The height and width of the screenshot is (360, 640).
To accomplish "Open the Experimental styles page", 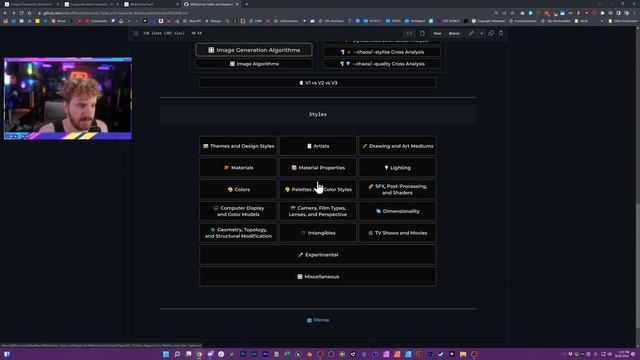I will 318,255.
